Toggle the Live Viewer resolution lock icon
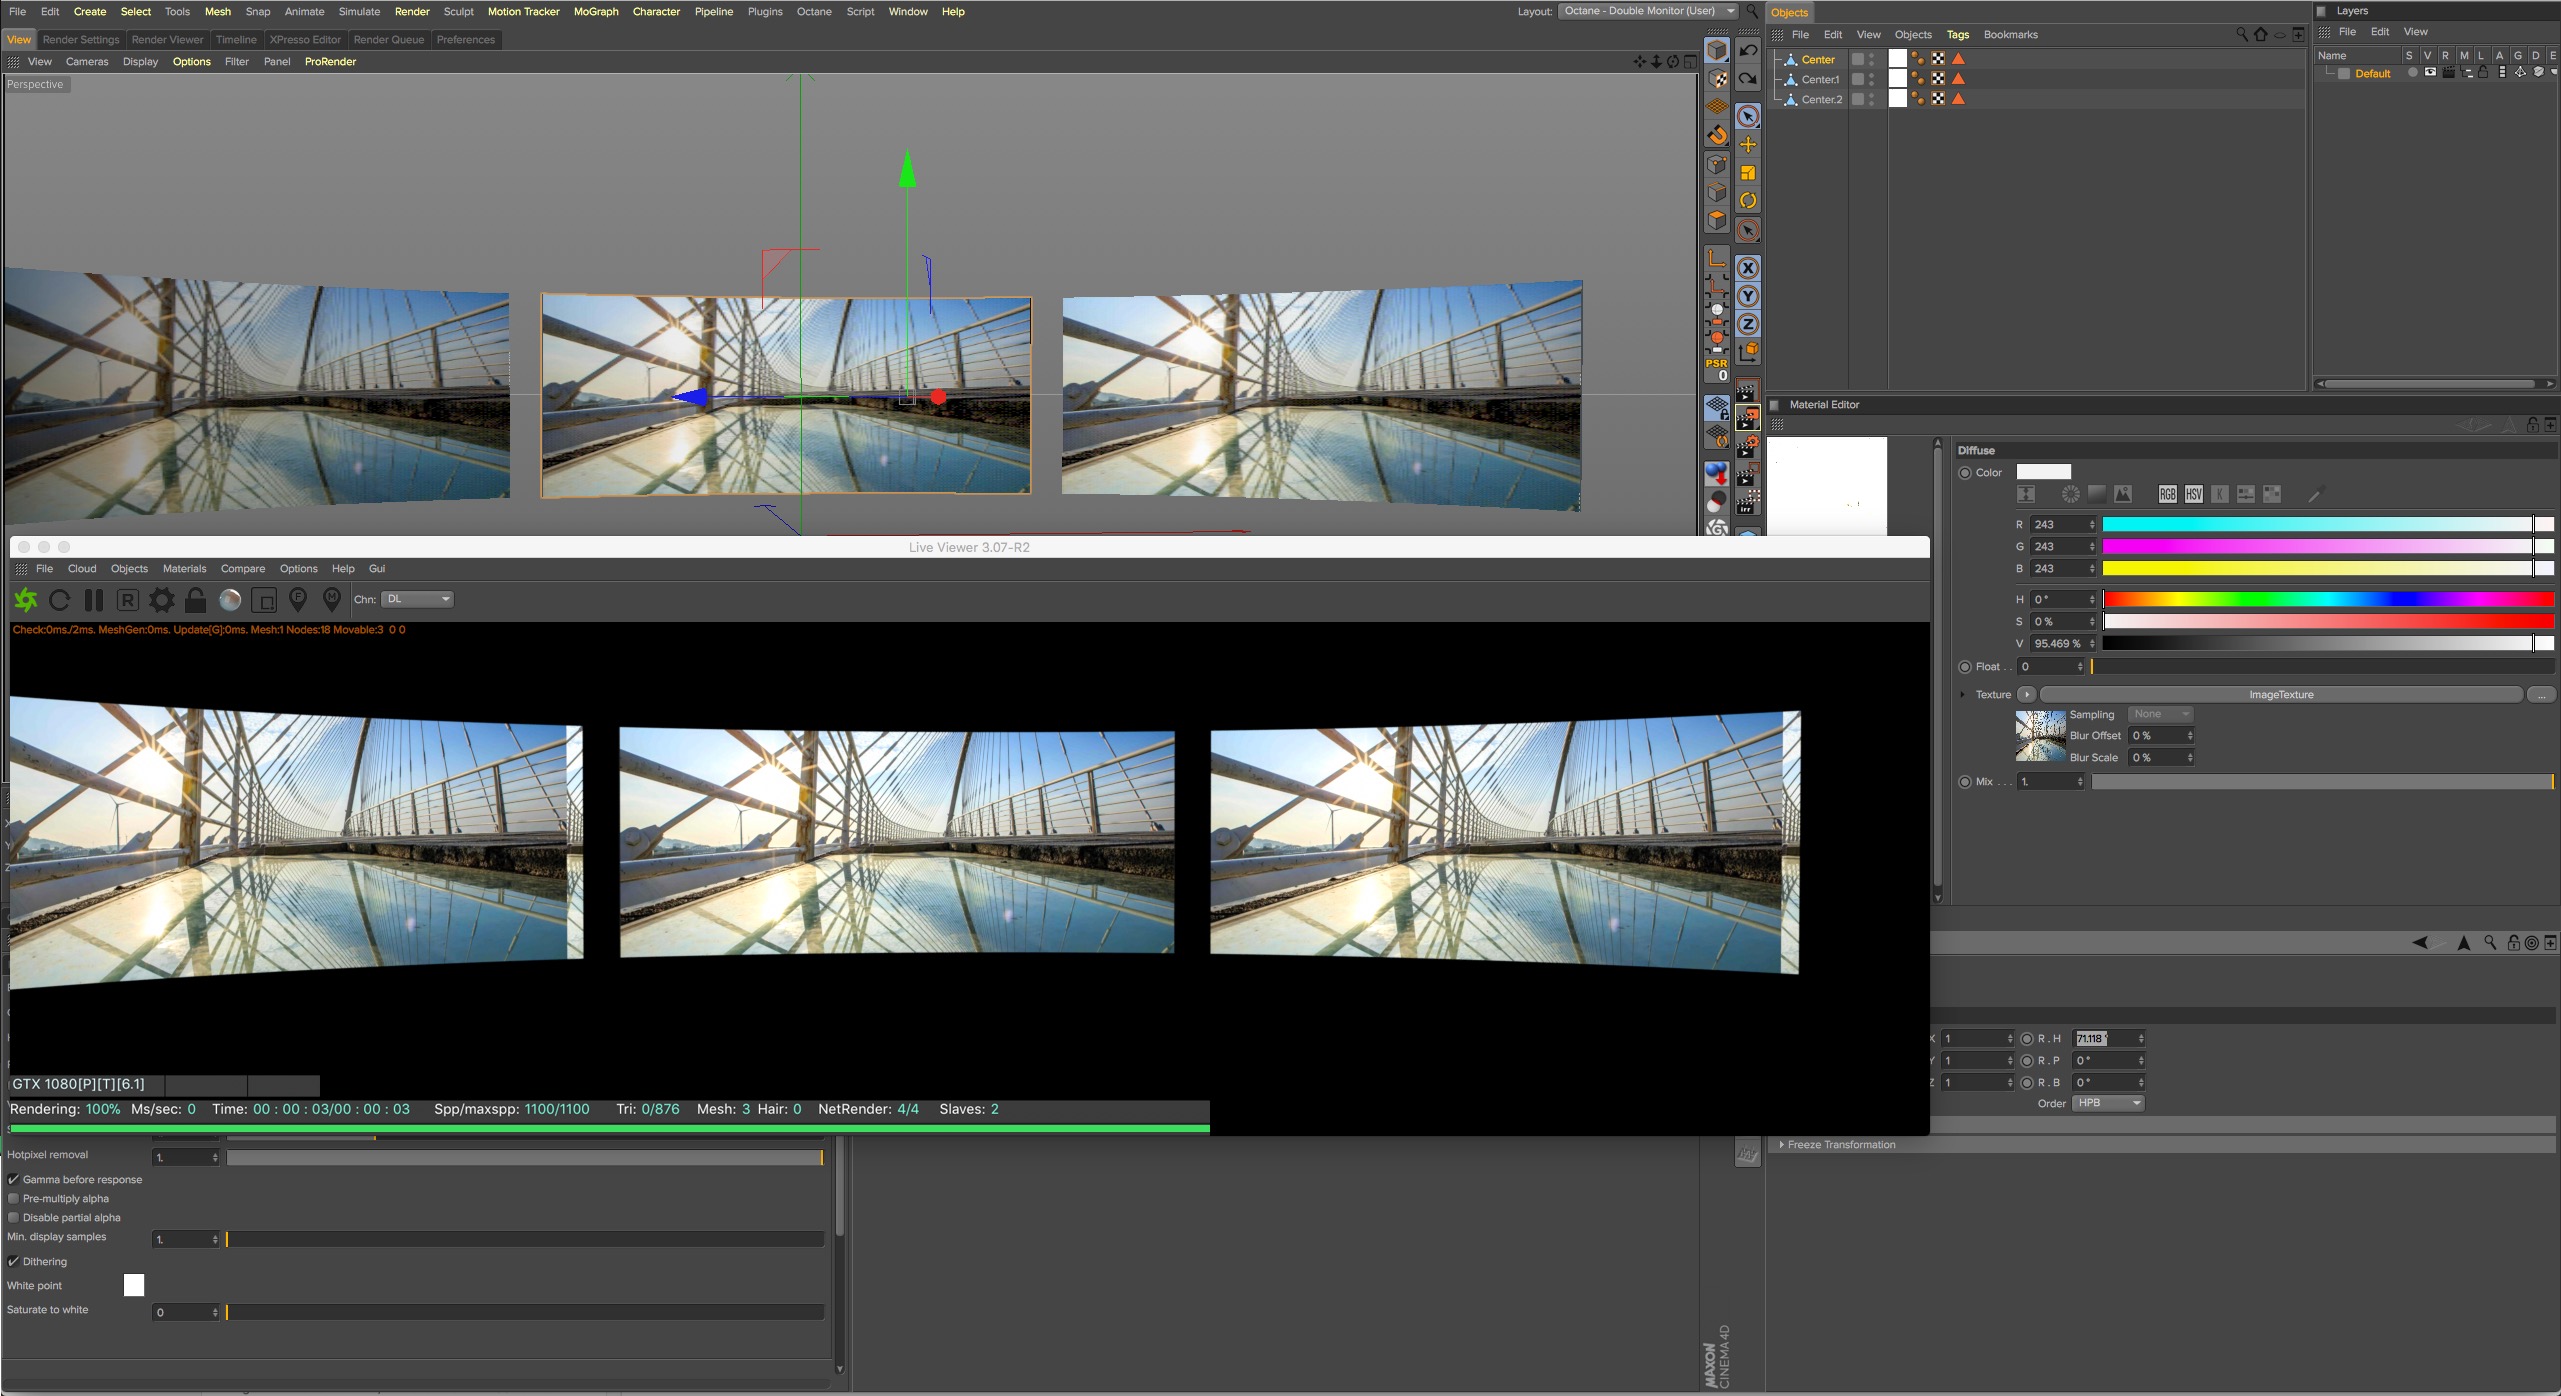The width and height of the screenshot is (2561, 1396). 196,600
